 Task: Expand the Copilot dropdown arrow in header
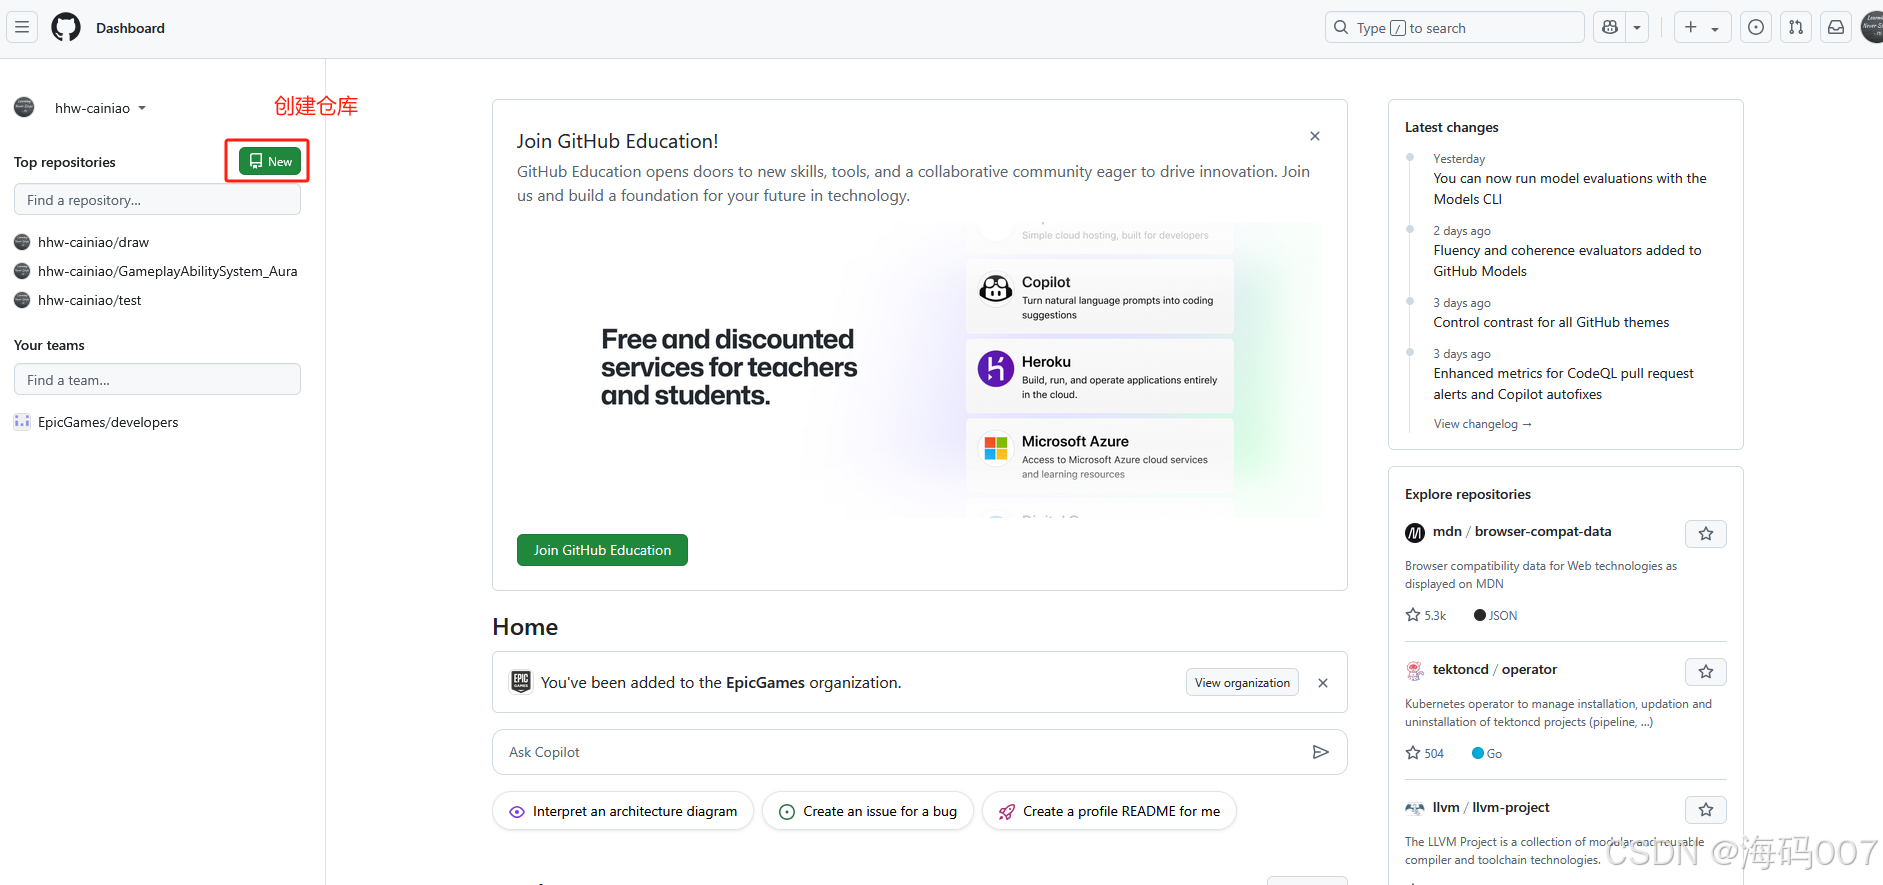[x=1637, y=27]
